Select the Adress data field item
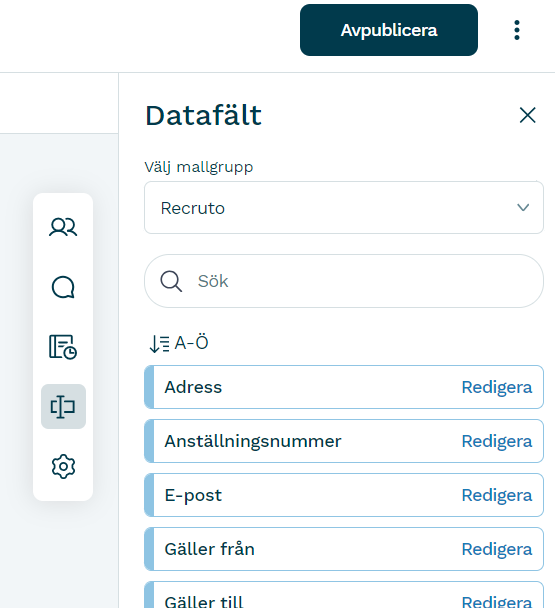Viewport: 555px width, 608px height. point(344,387)
